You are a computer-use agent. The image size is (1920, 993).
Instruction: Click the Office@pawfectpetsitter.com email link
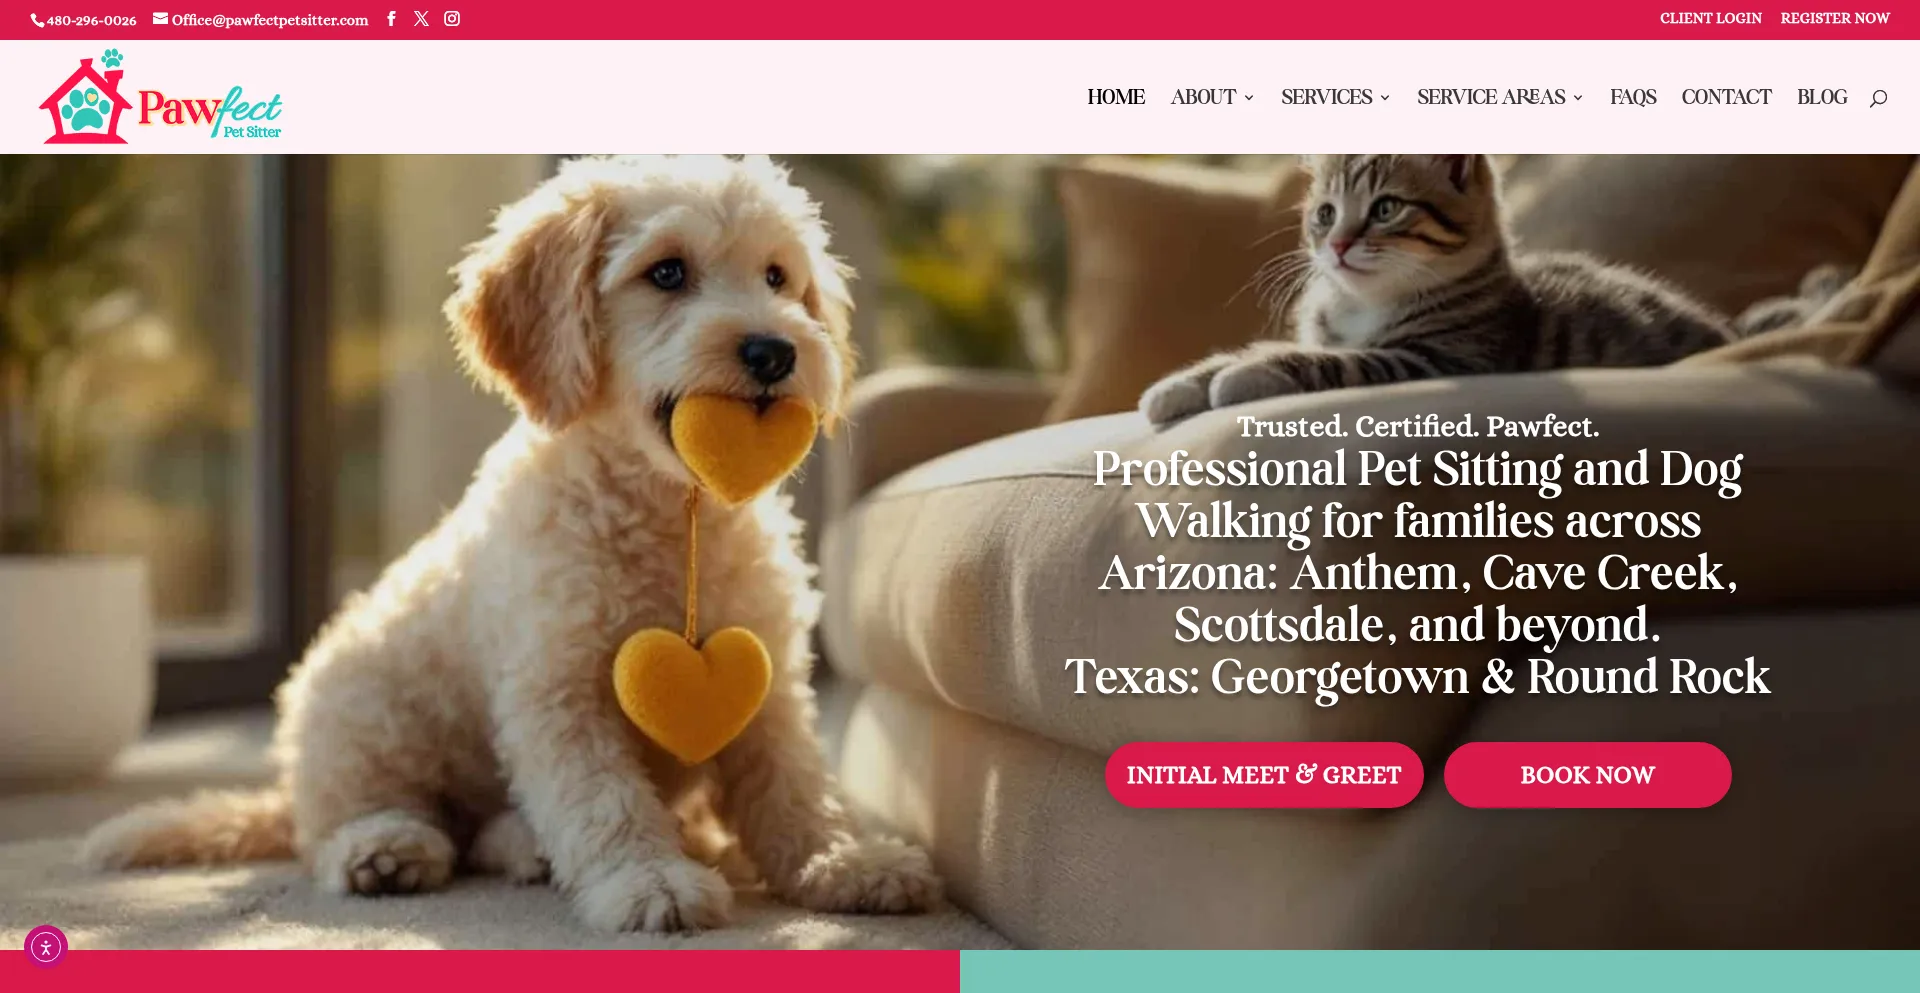pos(270,20)
